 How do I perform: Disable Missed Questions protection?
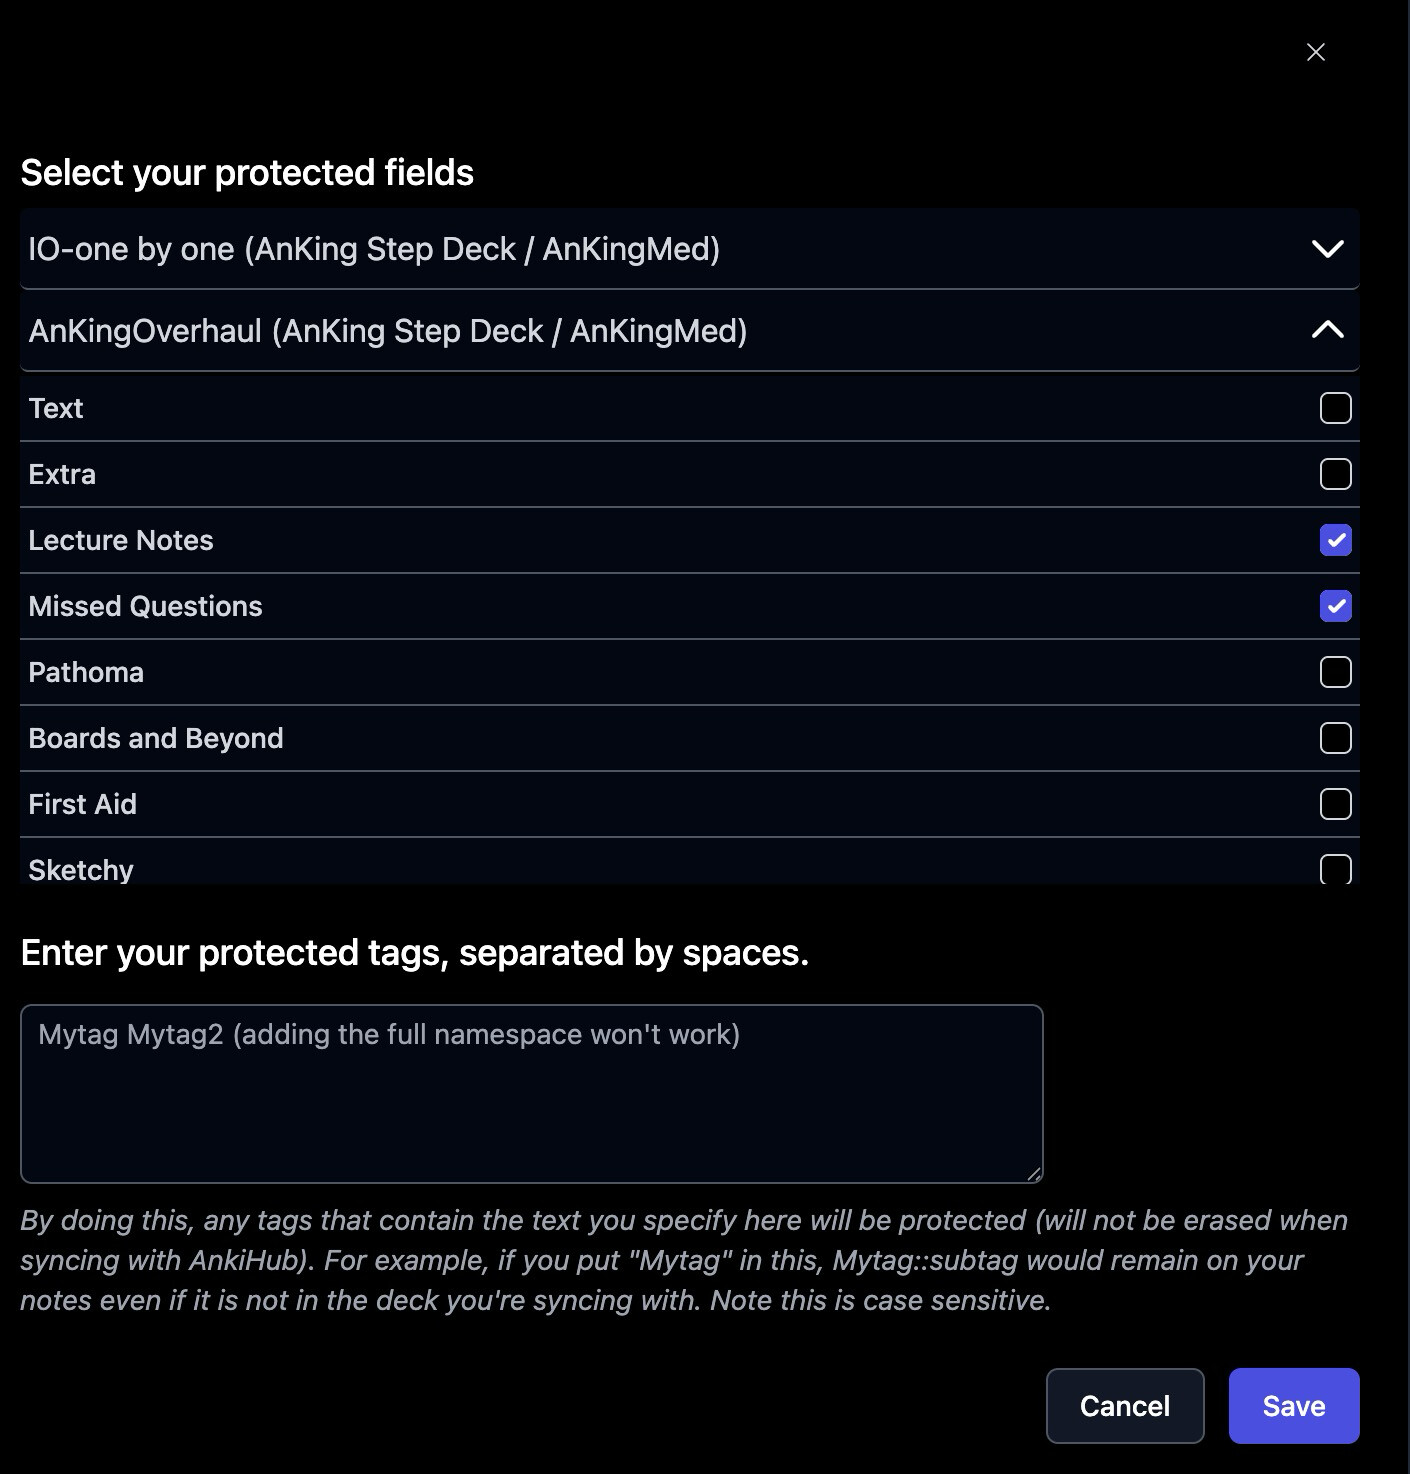point(1335,606)
